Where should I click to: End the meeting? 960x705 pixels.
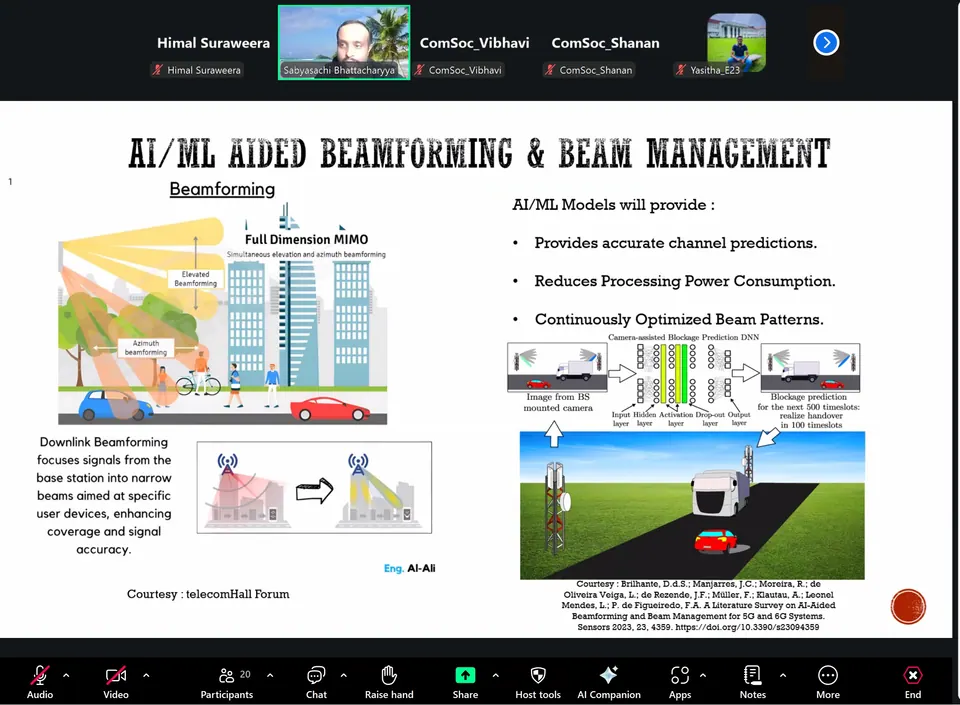913,681
